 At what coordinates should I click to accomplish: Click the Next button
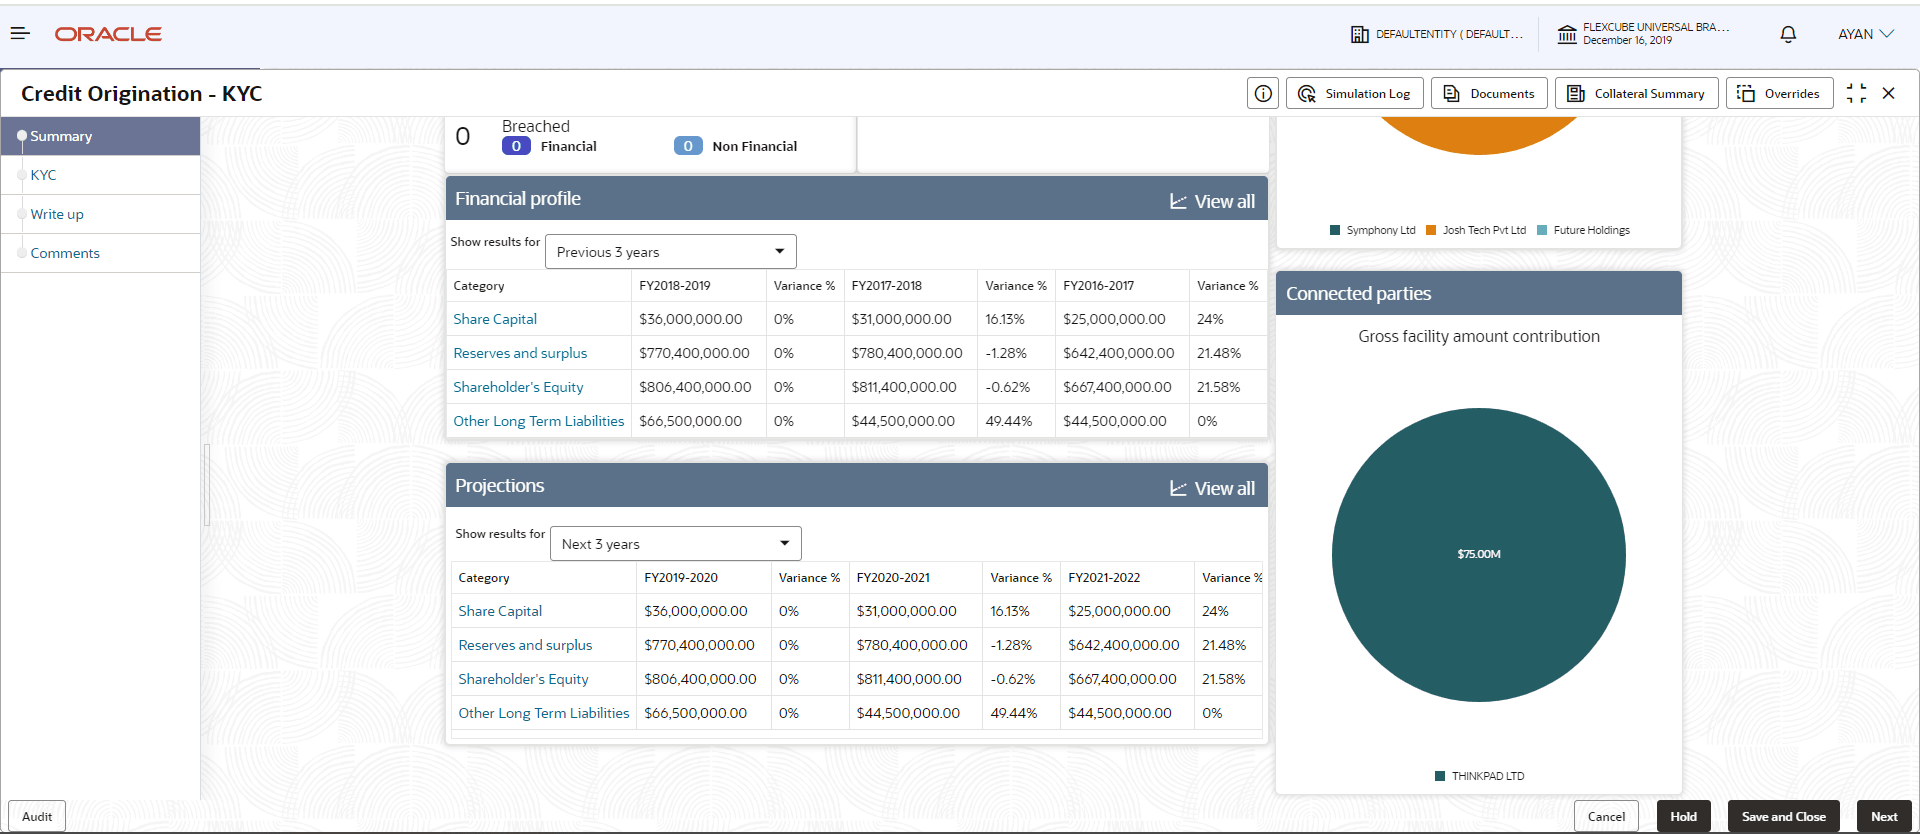click(1883, 816)
